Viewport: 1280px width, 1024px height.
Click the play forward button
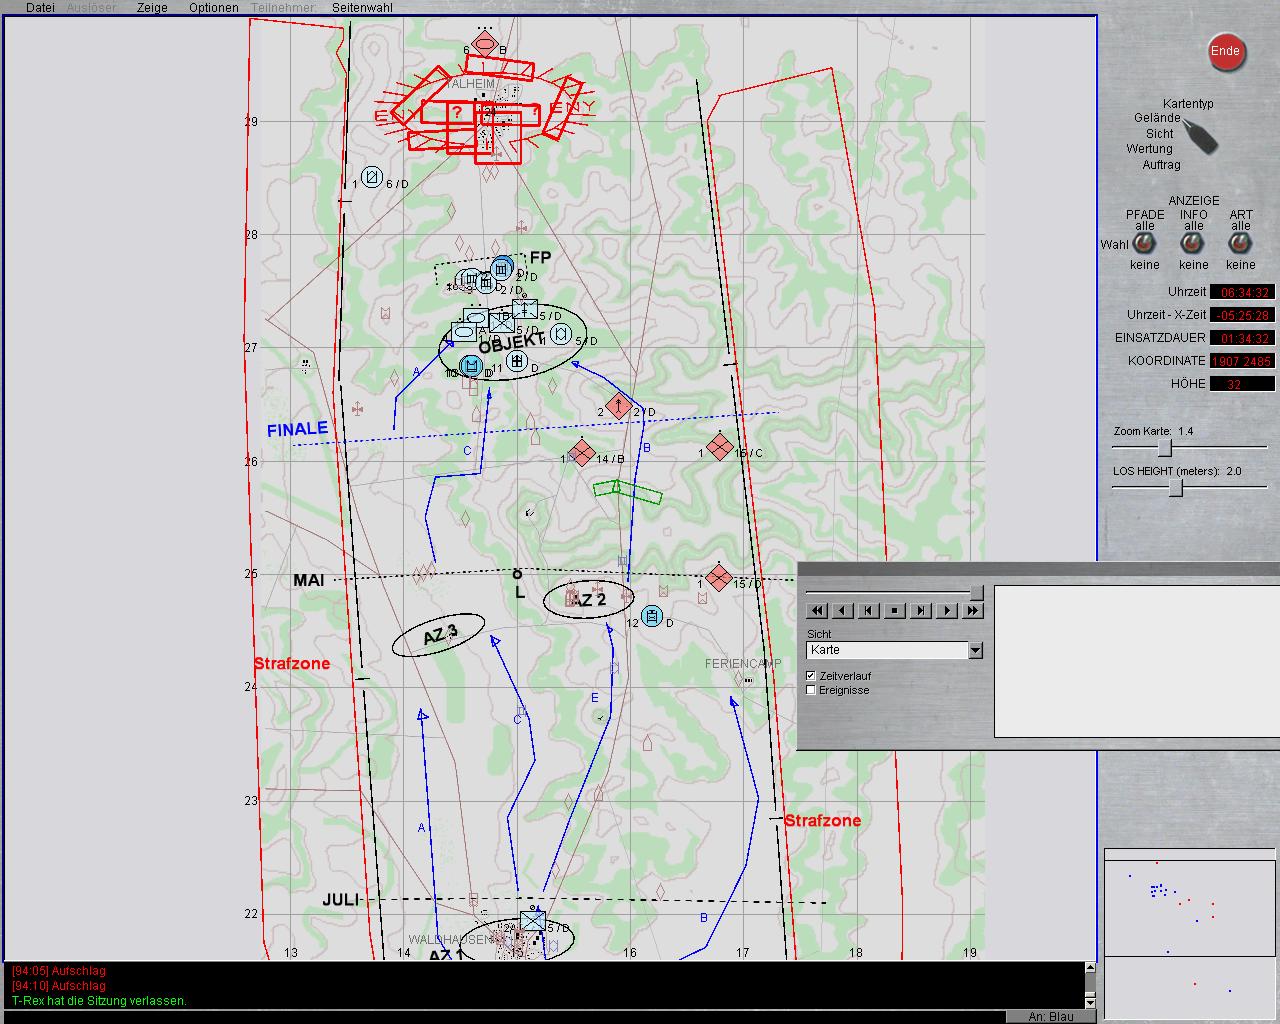click(947, 610)
